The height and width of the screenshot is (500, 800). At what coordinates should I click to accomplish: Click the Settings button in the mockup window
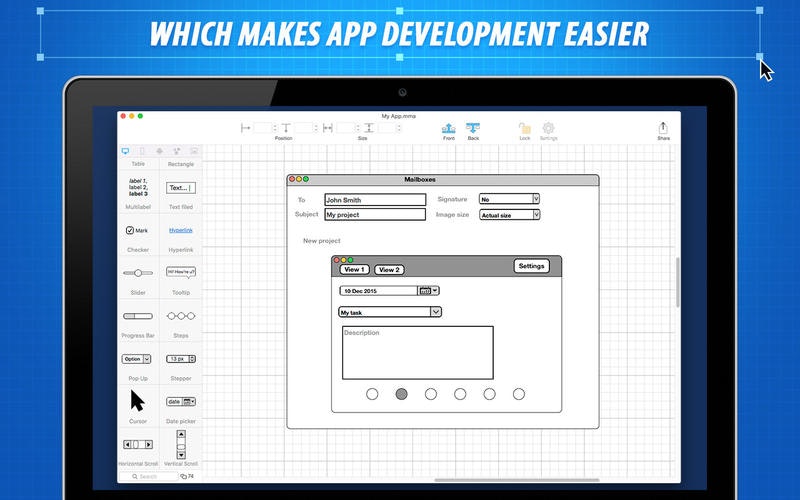coord(531,266)
